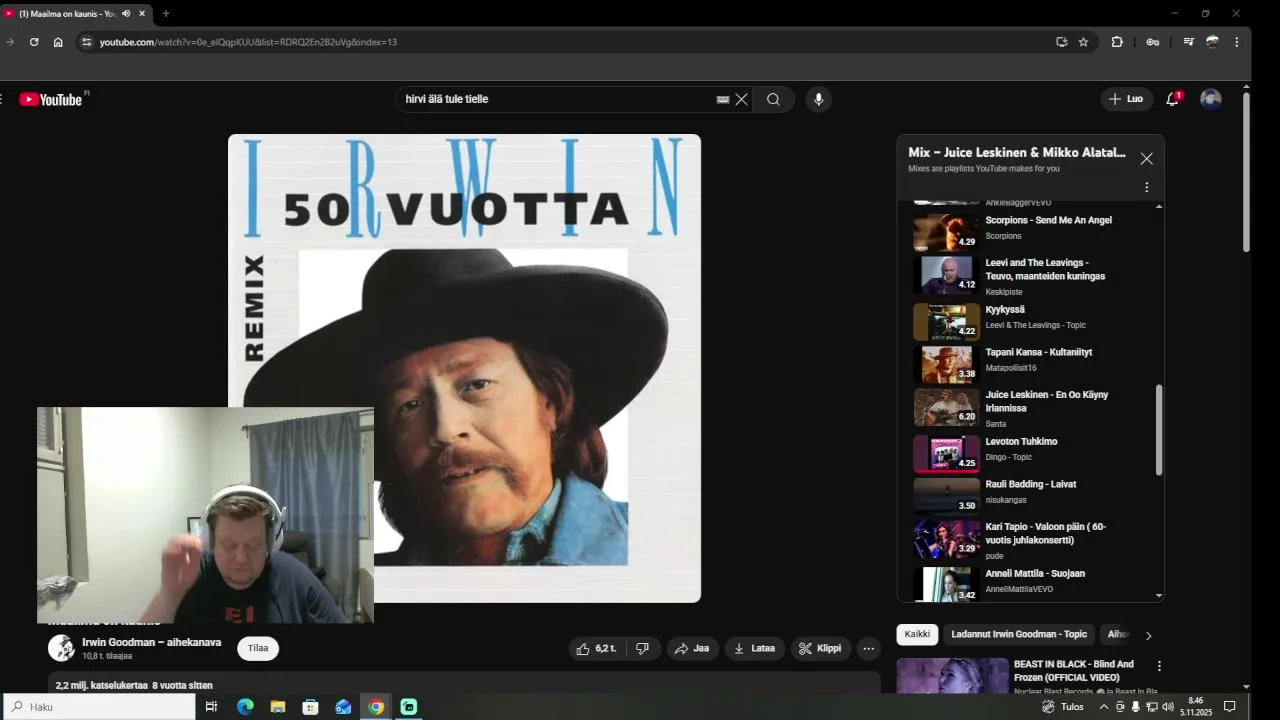Open File Explorer from taskbar
1280x720 pixels.
[278, 706]
